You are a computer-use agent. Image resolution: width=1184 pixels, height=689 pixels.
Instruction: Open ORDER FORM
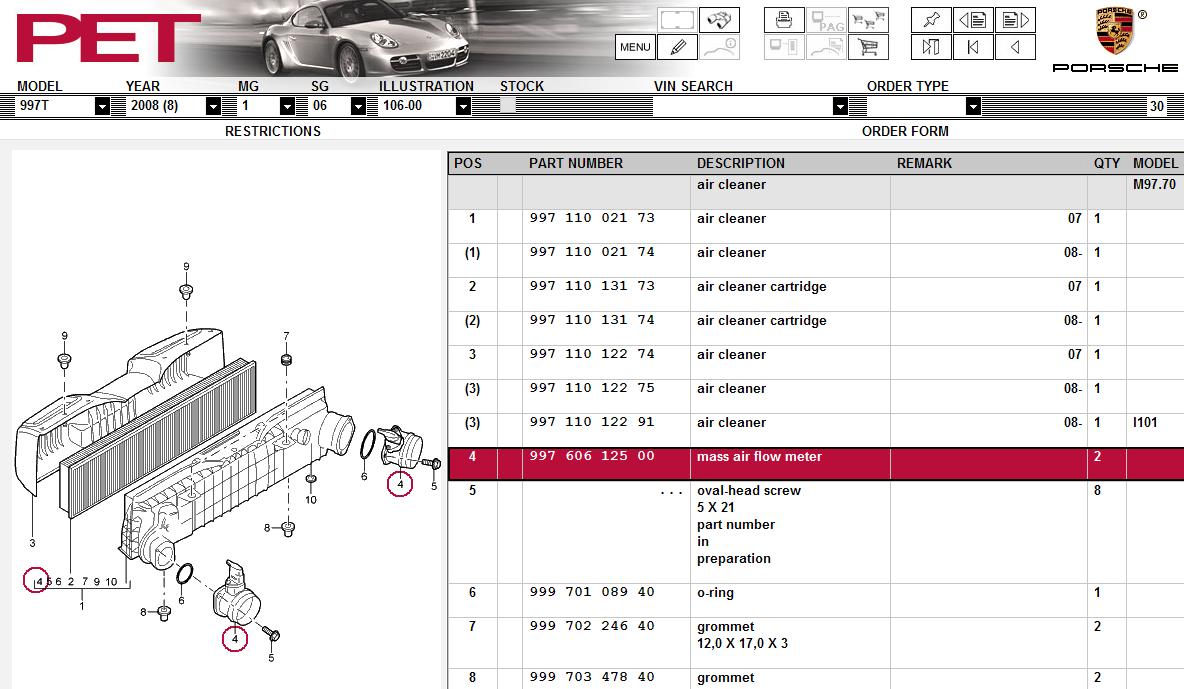905,131
